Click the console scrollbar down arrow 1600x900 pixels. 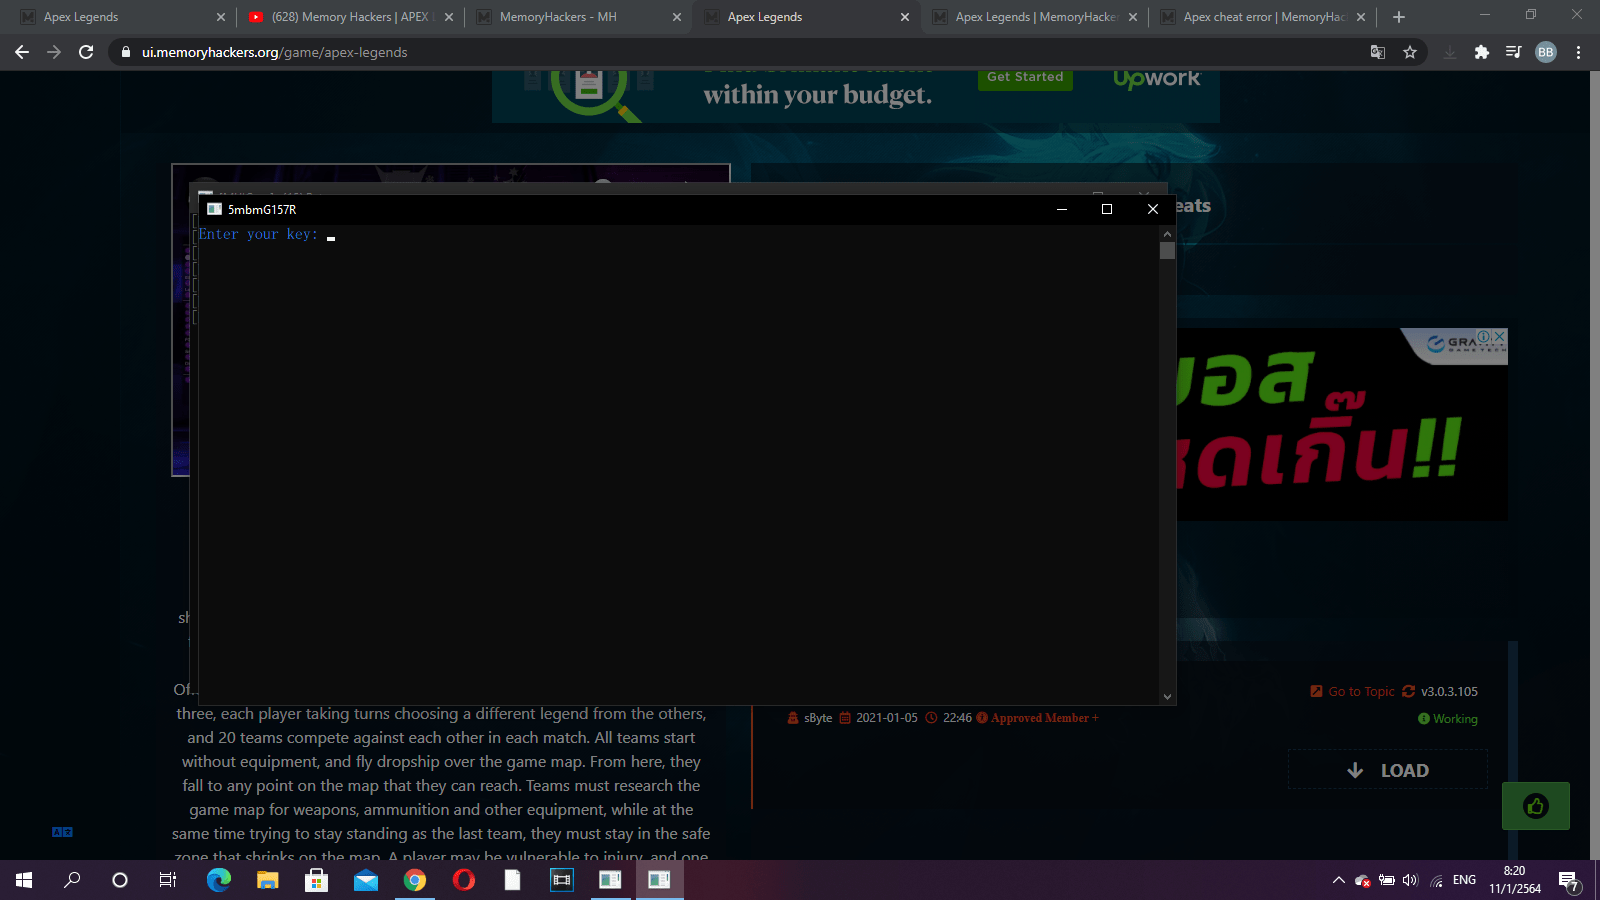(1167, 697)
